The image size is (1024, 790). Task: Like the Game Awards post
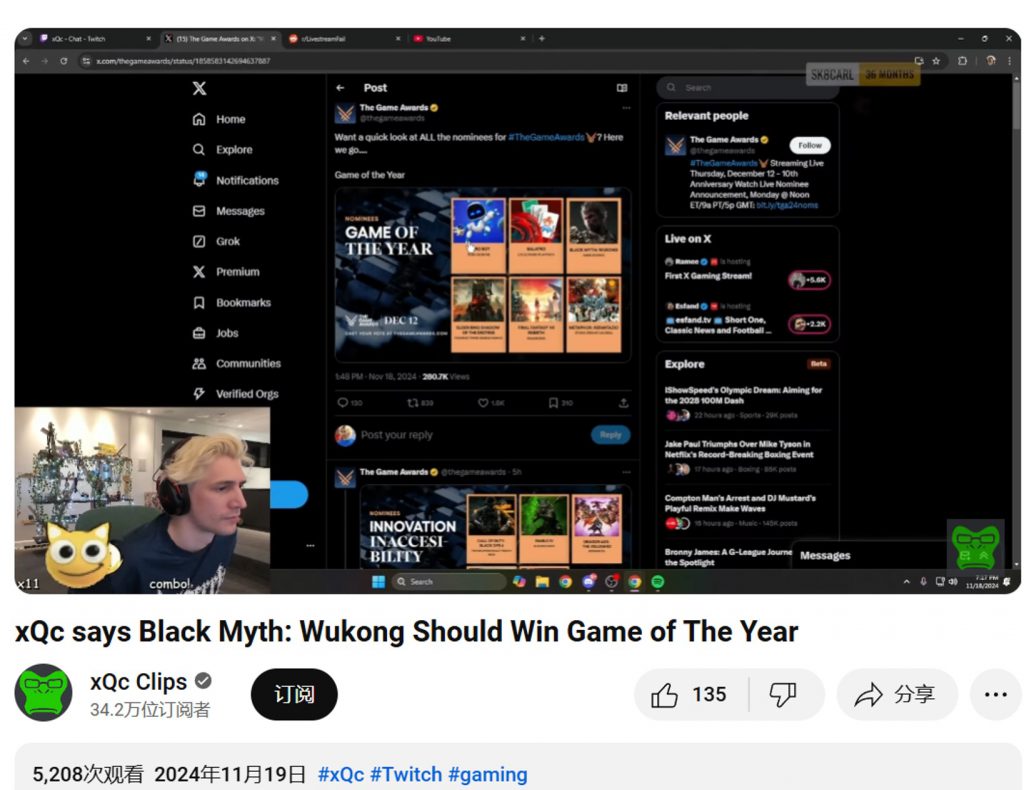(x=483, y=403)
